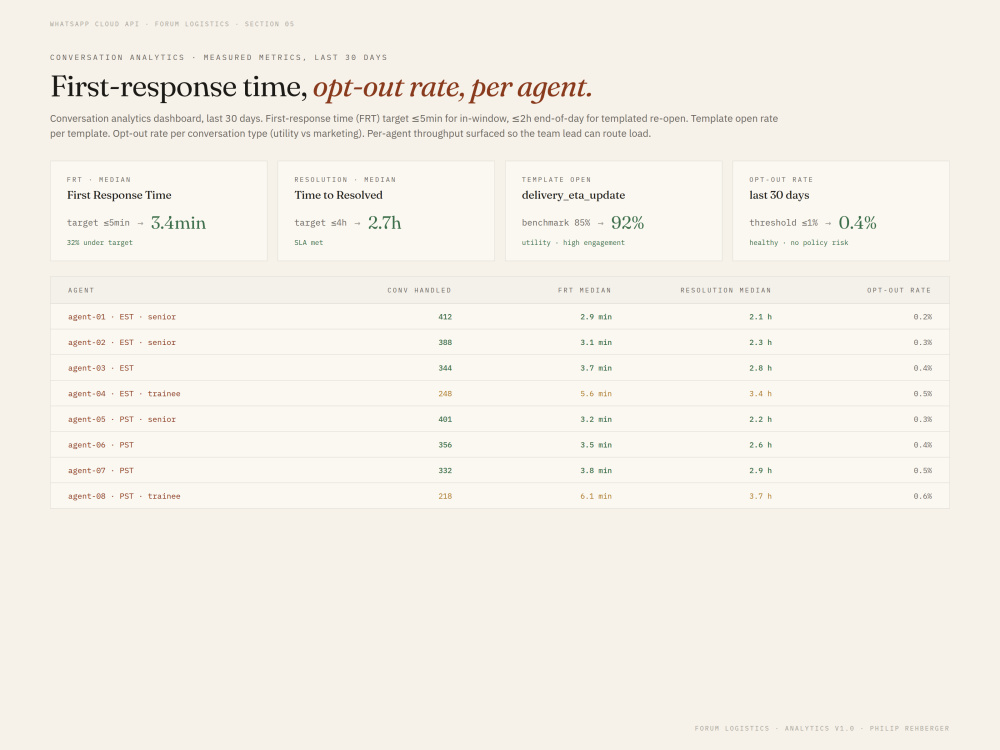Screen dimensions: 1000x750
Task: Click 'utility · high engagement' note
Action: click(573, 242)
